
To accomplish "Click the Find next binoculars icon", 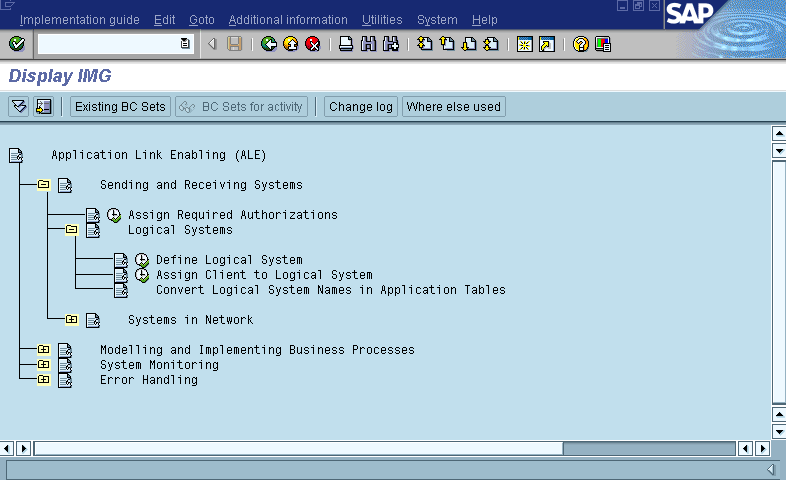I will coord(391,44).
